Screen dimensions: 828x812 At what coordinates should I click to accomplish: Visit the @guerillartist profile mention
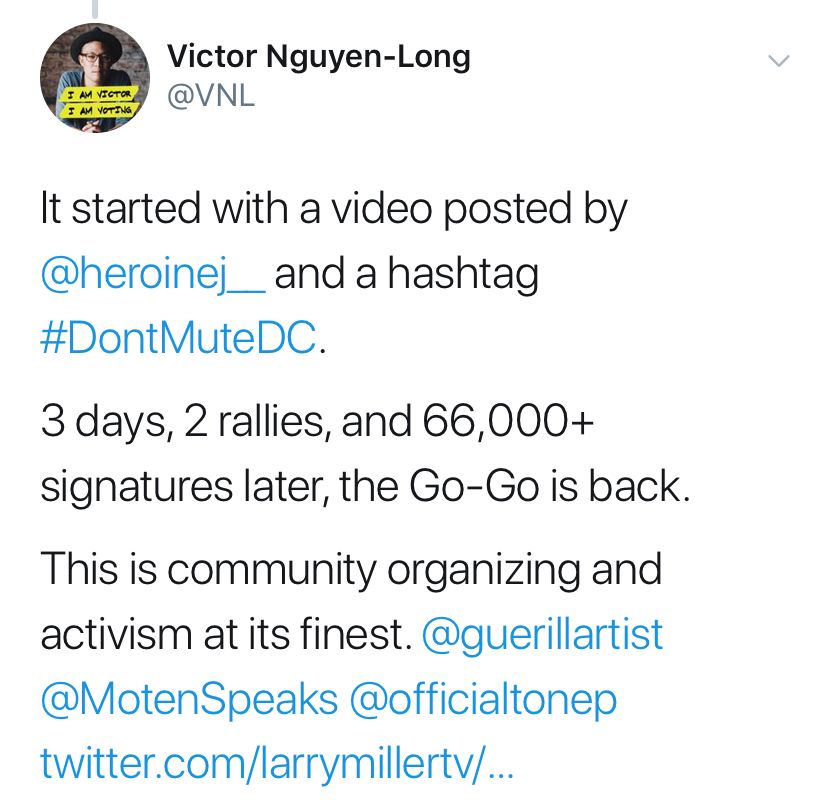coord(543,634)
